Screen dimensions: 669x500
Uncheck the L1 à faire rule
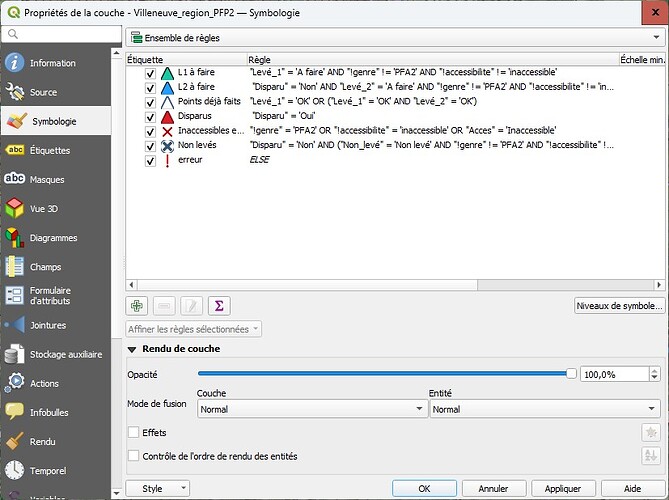point(150,74)
